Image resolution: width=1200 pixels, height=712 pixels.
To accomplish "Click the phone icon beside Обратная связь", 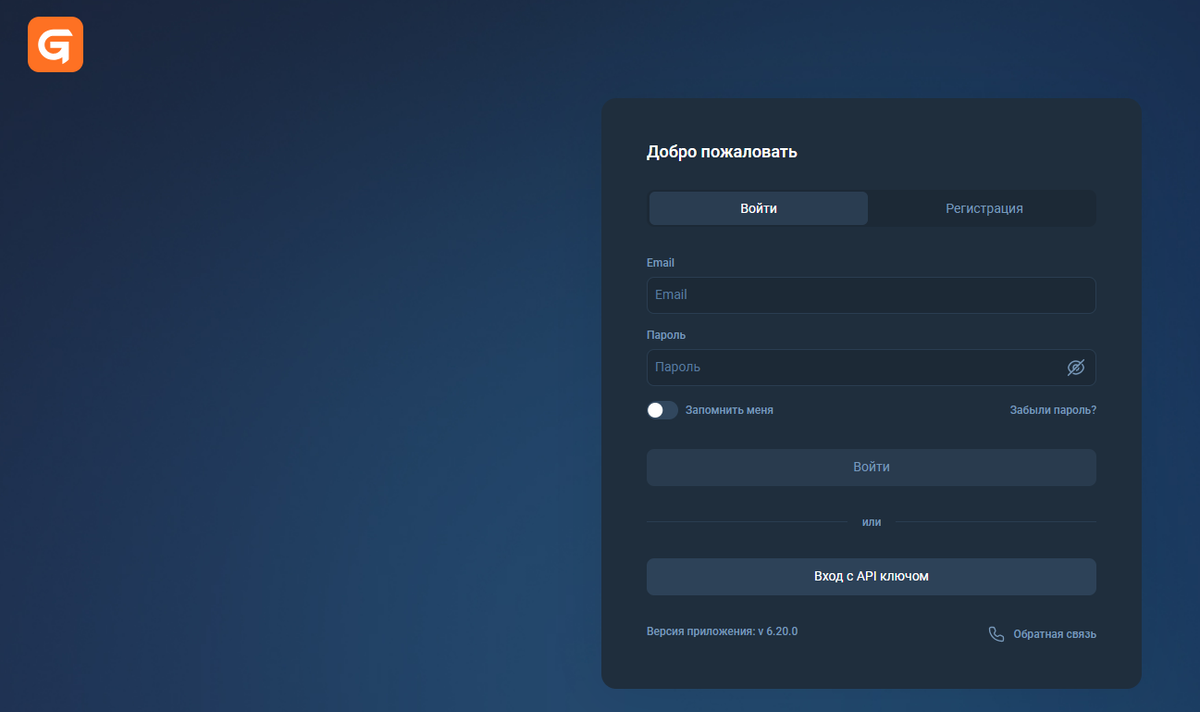I will click(x=996, y=634).
